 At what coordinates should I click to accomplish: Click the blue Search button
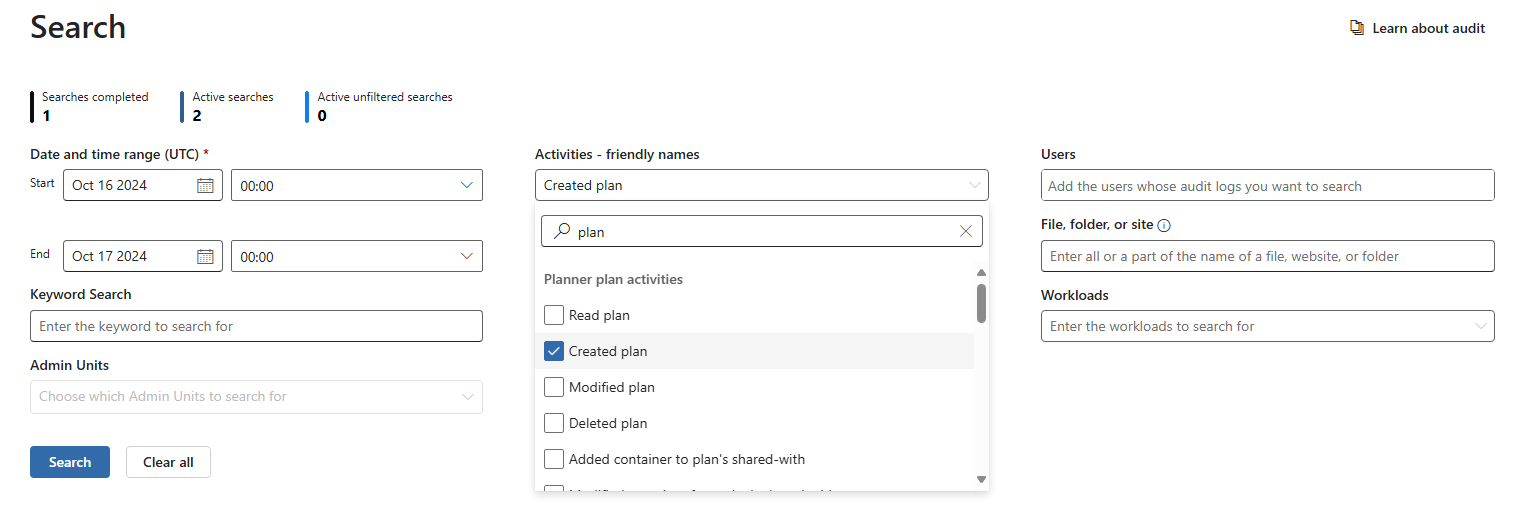[70, 462]
